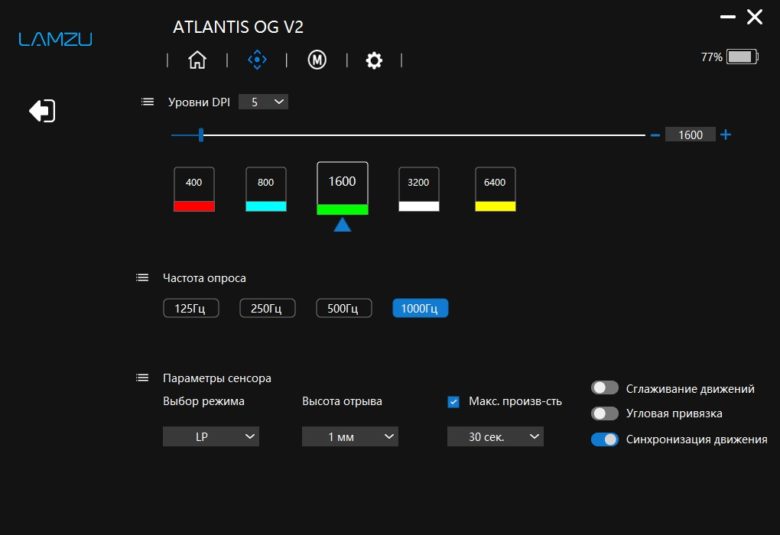Set polling rate to 500Гц

pos(343,309)
